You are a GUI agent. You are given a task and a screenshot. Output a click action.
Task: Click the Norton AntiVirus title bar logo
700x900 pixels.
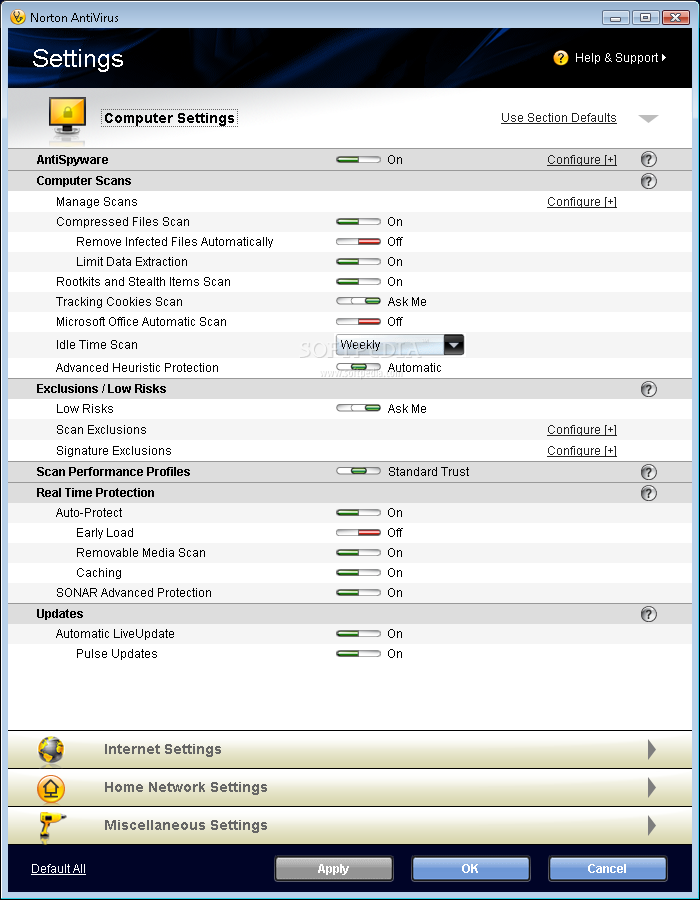(x=18, y=17)
